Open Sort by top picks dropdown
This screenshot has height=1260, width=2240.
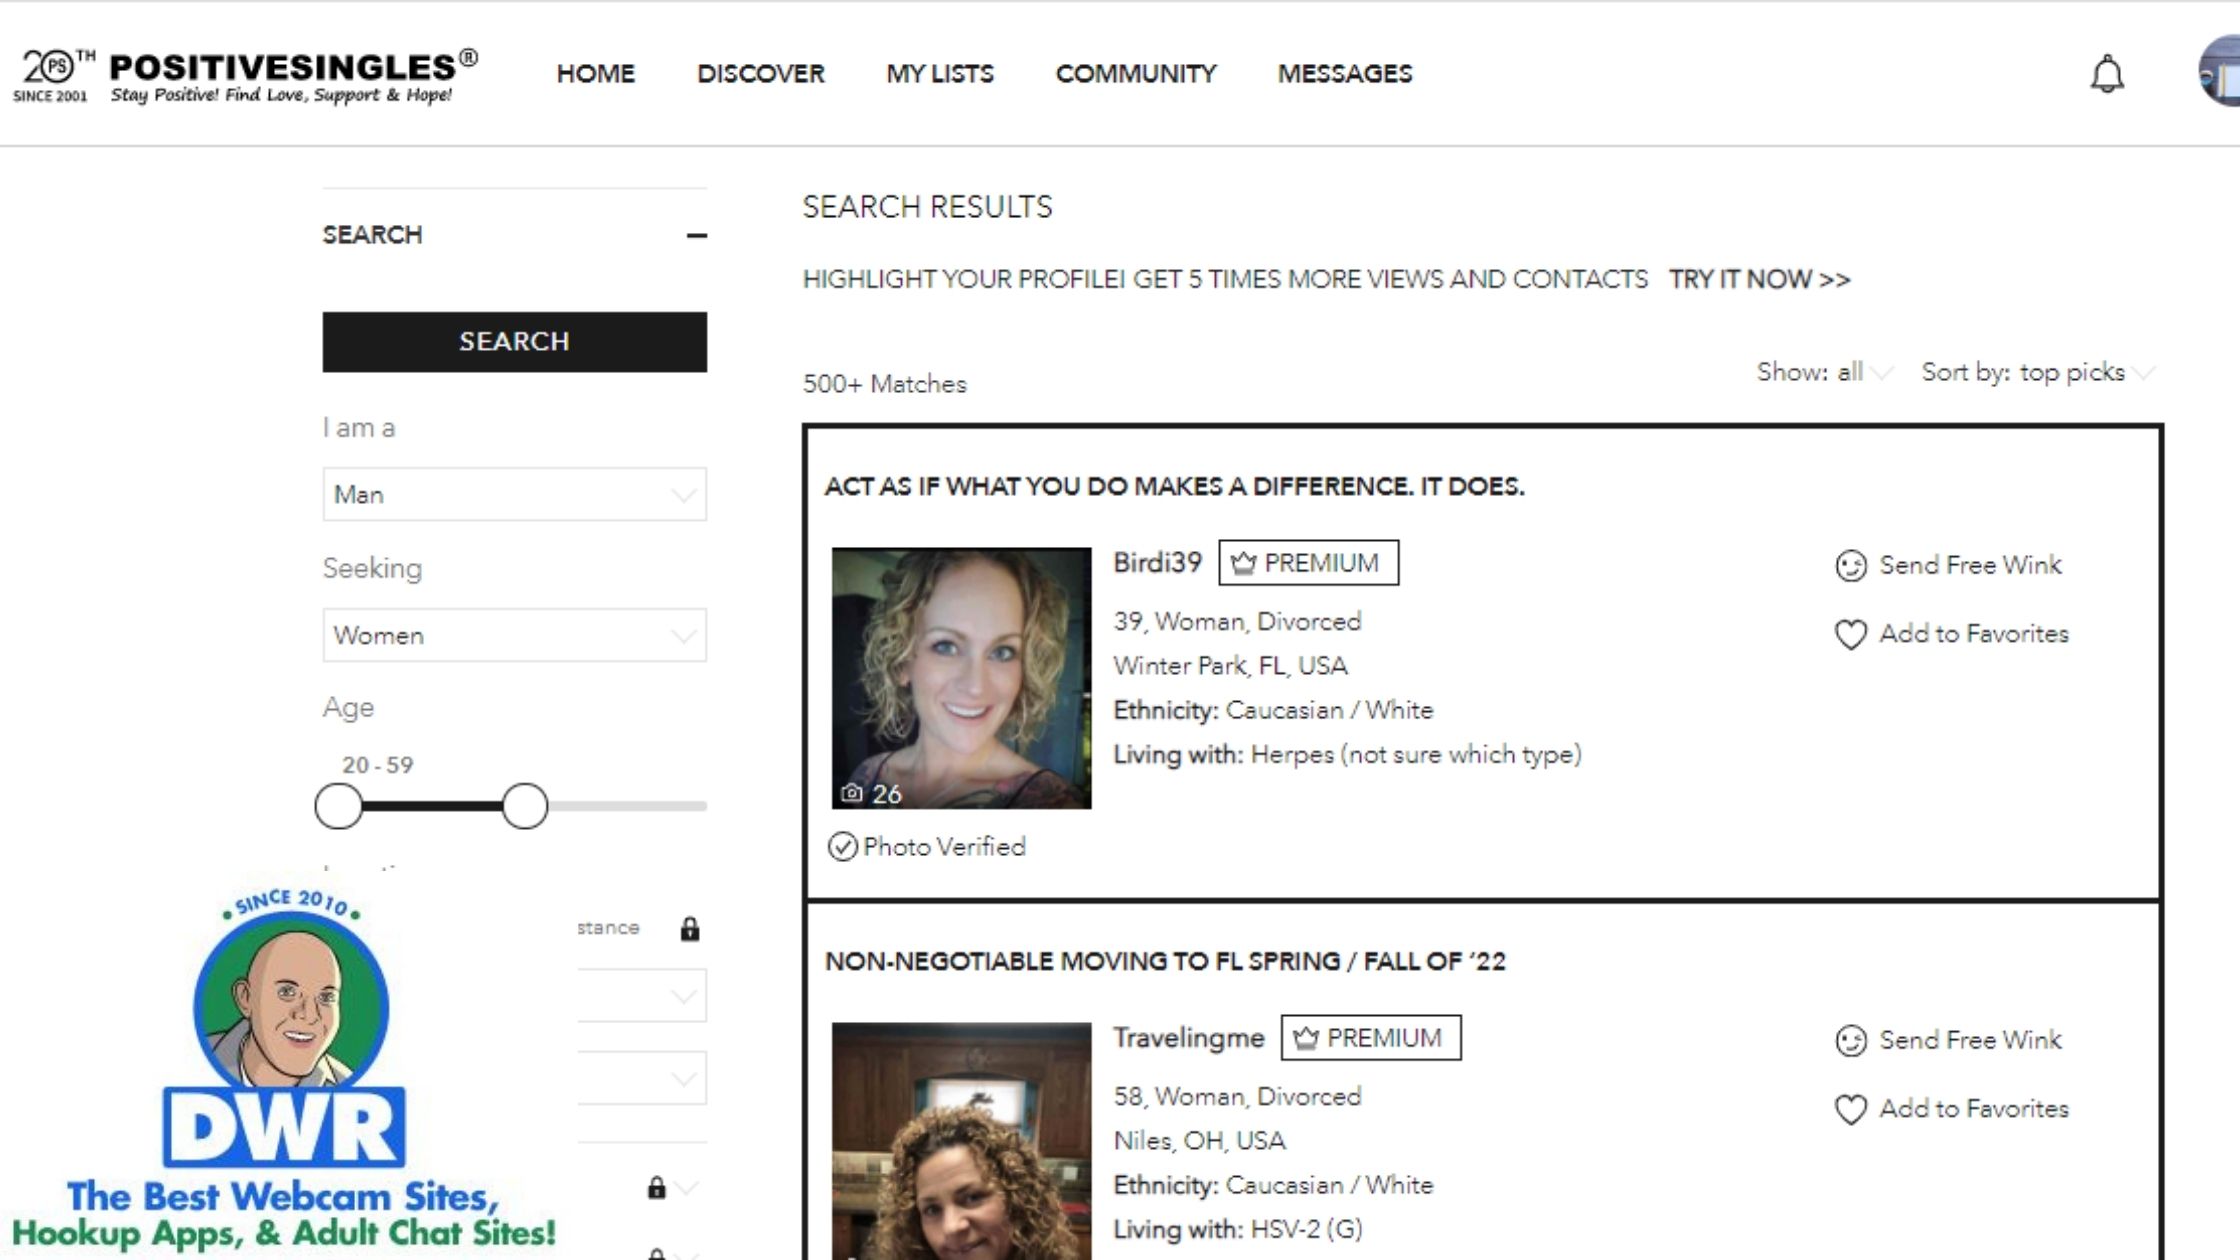[2038, 372]
